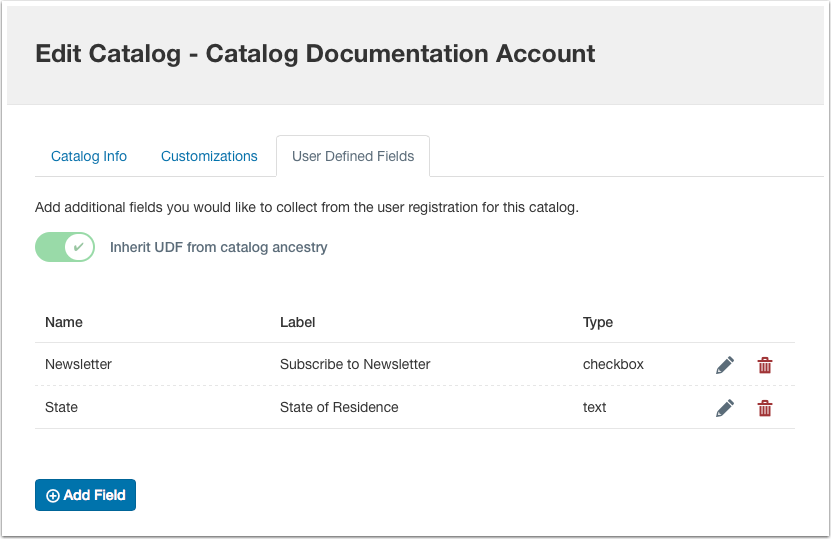Click the Type column header

pyautogui.click(x=598, y=322)
